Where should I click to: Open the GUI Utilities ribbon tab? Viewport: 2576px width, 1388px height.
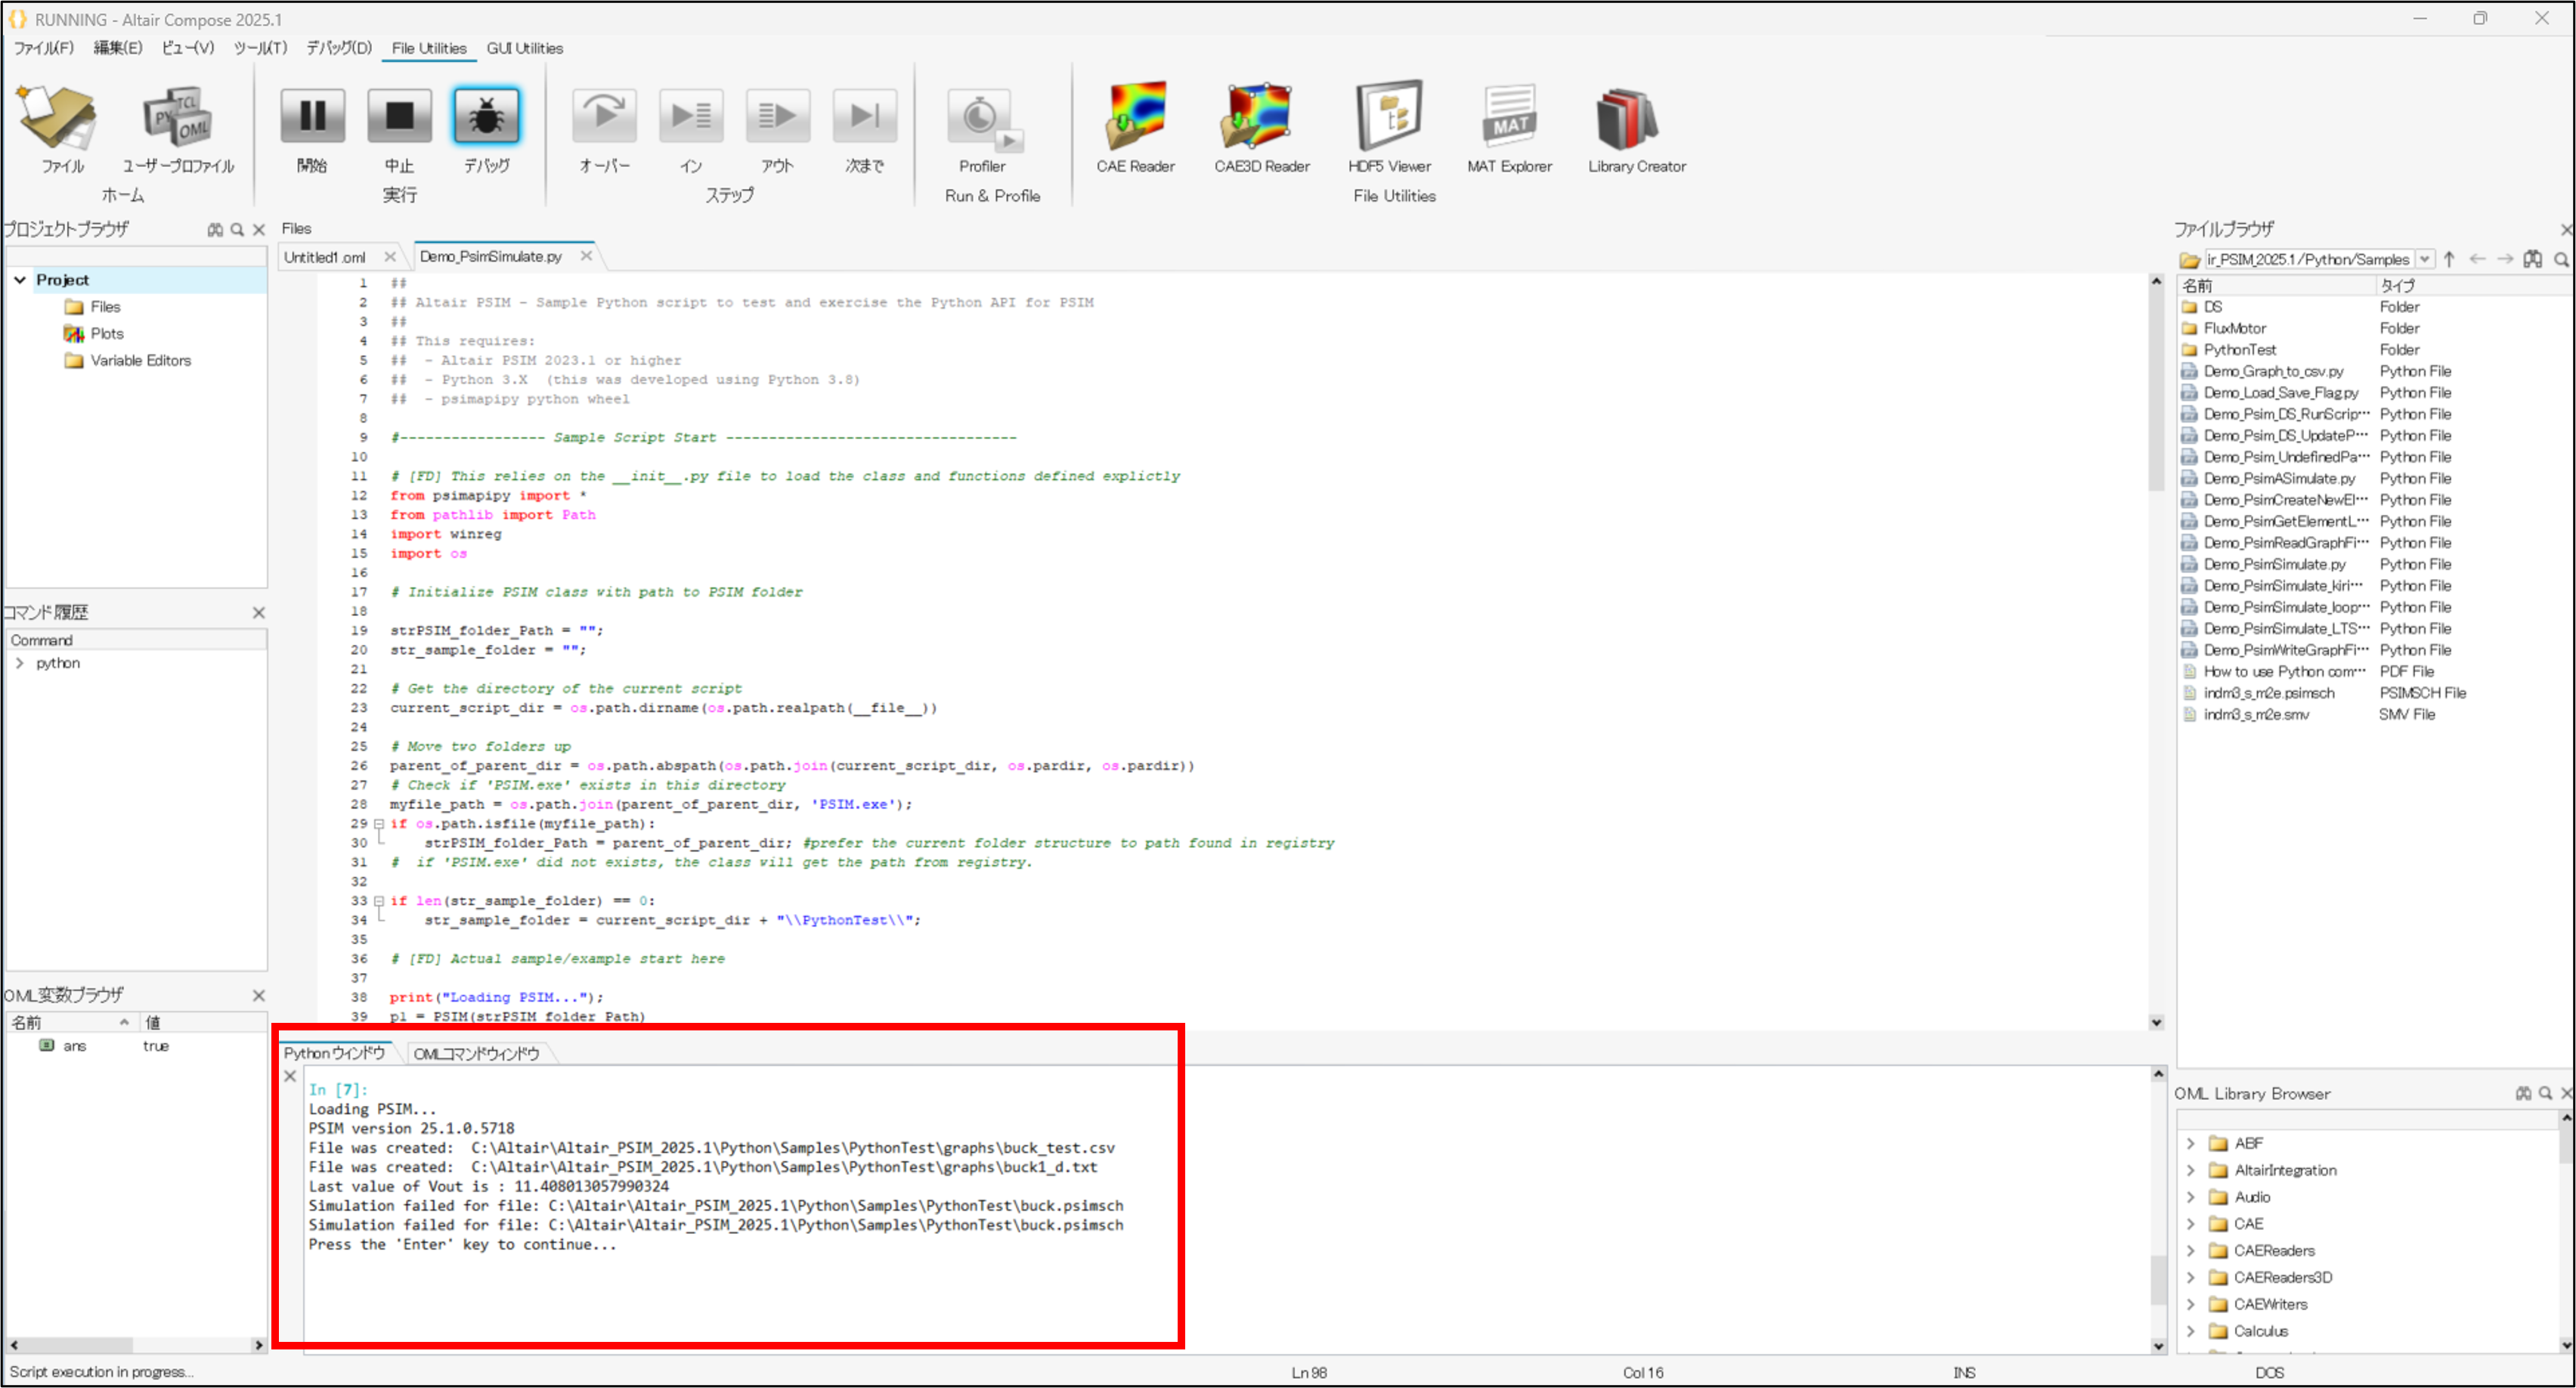pos(524,48)
